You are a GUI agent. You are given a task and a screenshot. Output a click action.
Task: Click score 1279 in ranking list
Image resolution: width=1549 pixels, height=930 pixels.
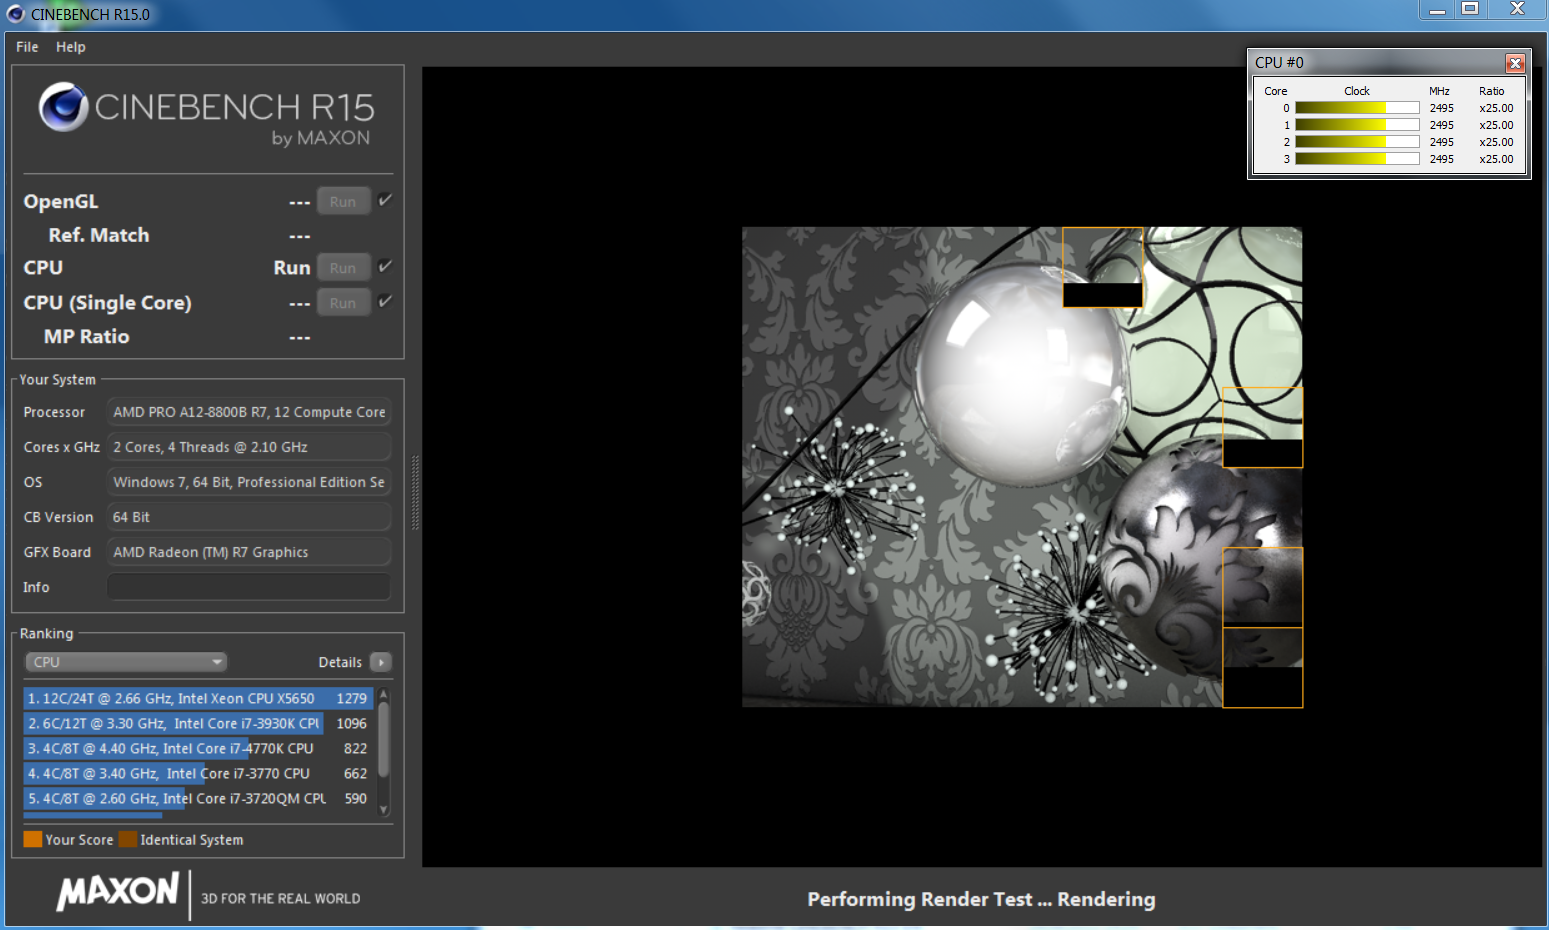pos(351,698)
